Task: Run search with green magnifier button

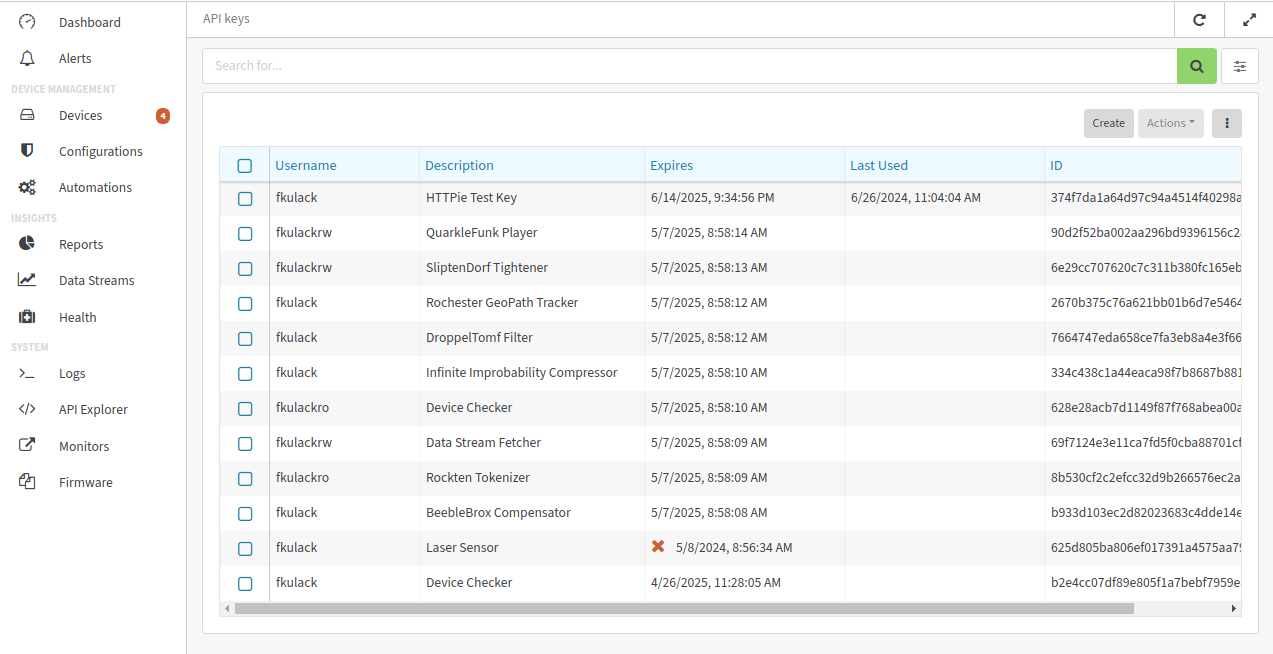Action: coord(1197,66)
